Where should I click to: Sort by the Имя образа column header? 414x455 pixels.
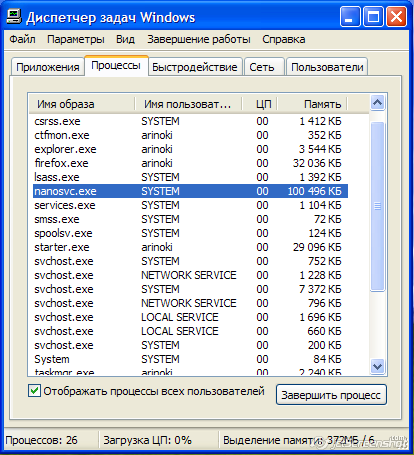(x=82, y=104)
